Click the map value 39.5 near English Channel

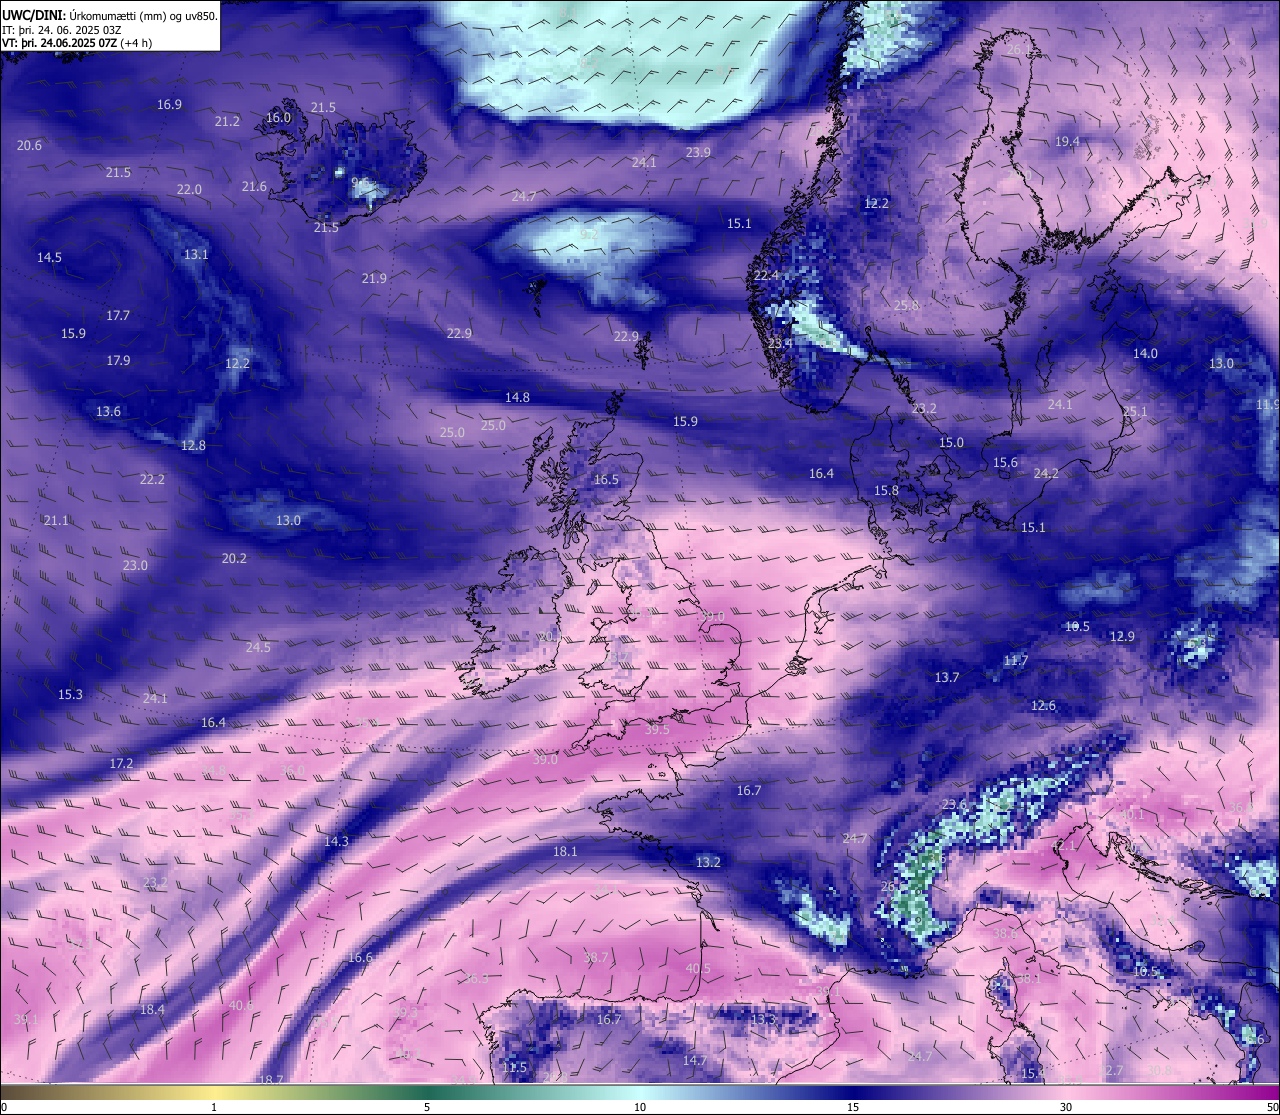[x=657, y=730]
